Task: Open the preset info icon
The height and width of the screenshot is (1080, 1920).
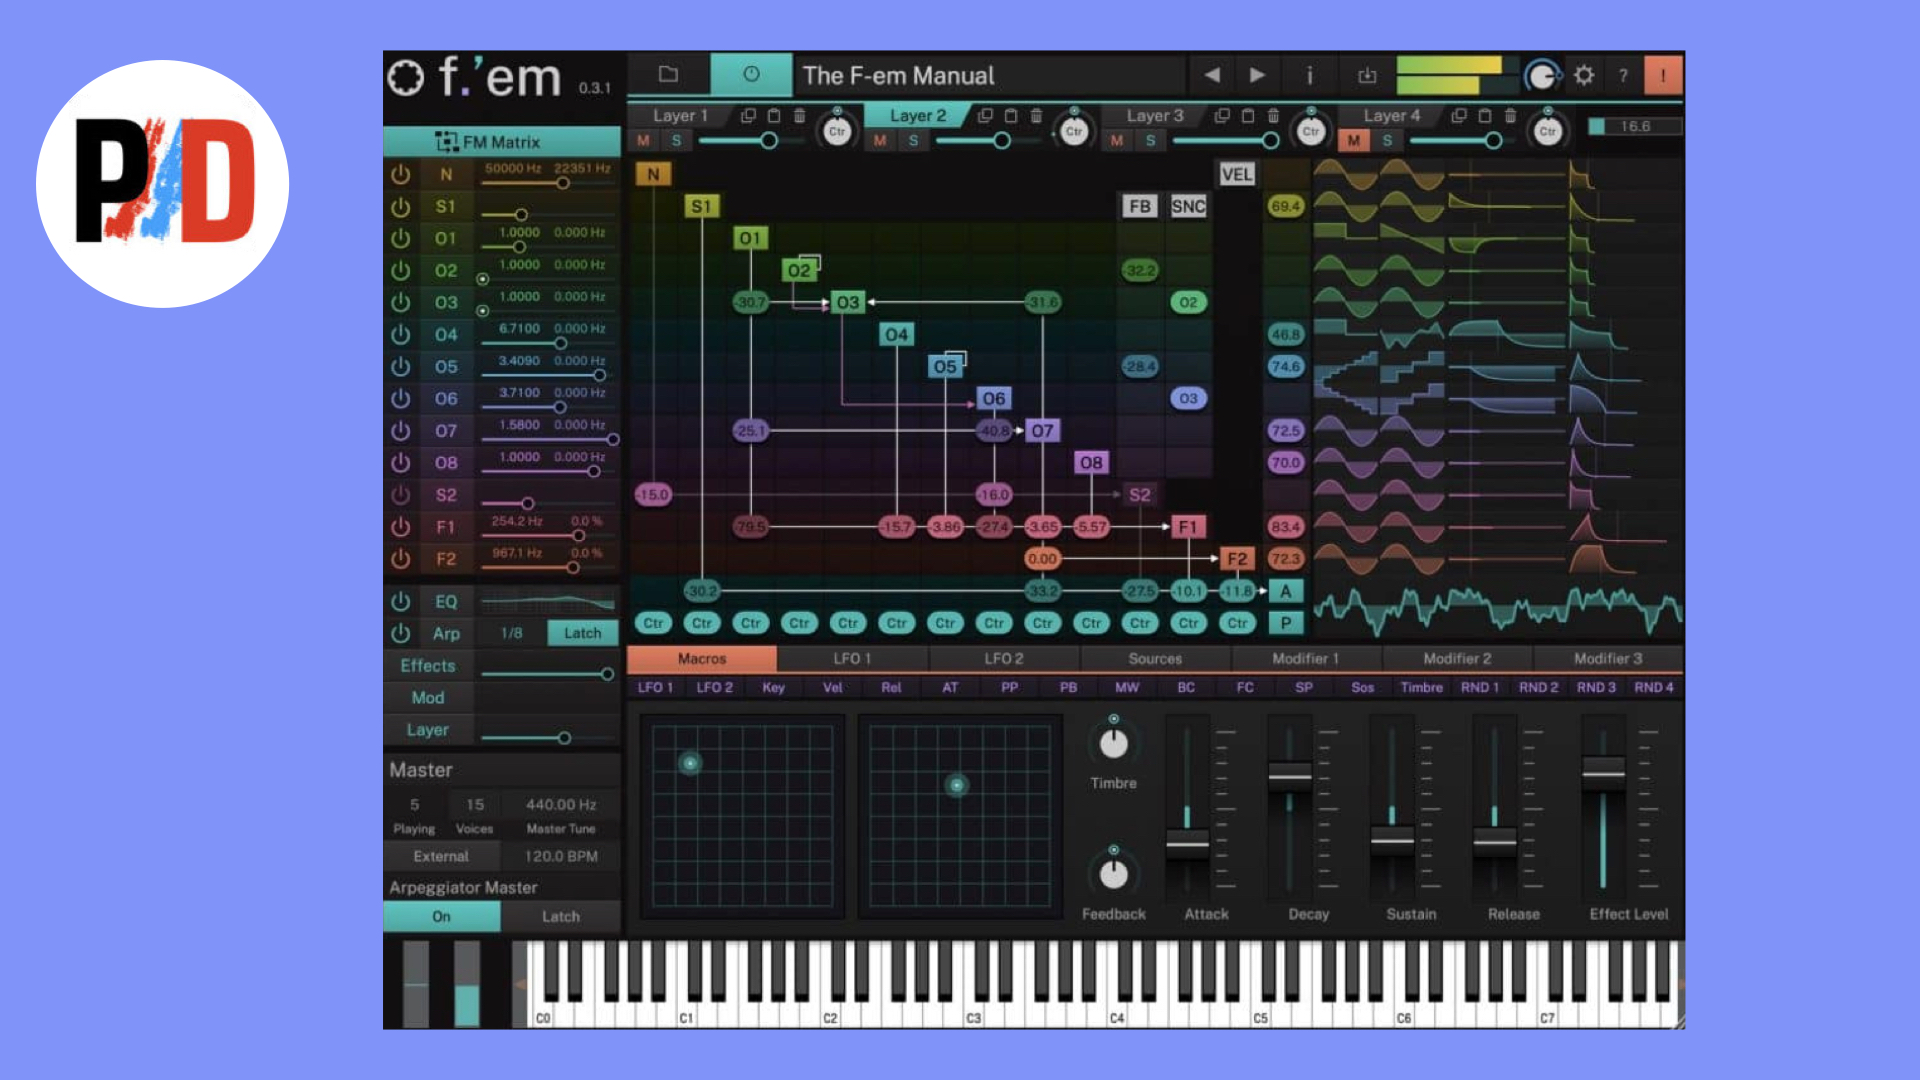Action: pyautogui.click(x=1309, y=75)
